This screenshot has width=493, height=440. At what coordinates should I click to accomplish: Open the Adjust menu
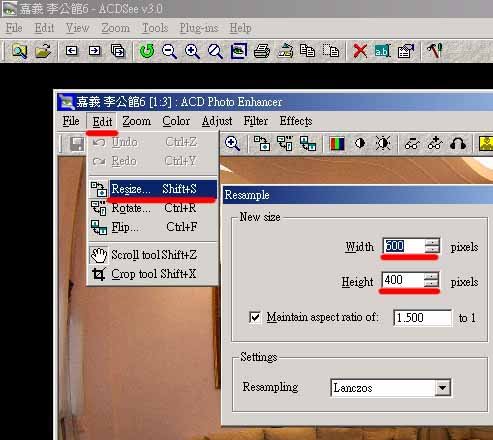(x=217, y=121)
